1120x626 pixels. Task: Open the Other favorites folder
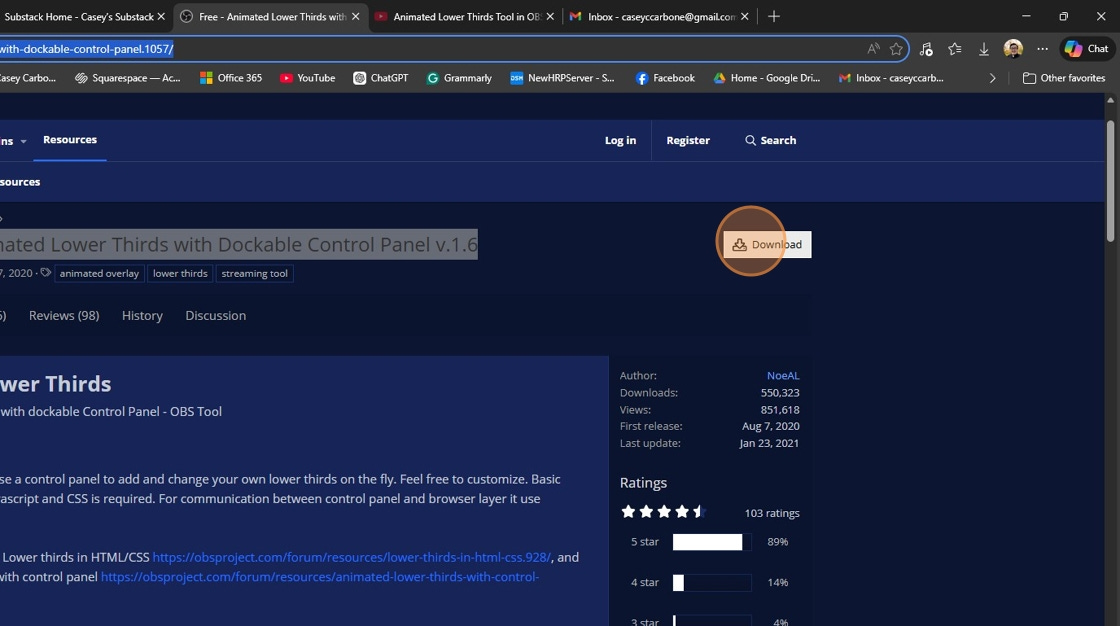[1064, 78]
